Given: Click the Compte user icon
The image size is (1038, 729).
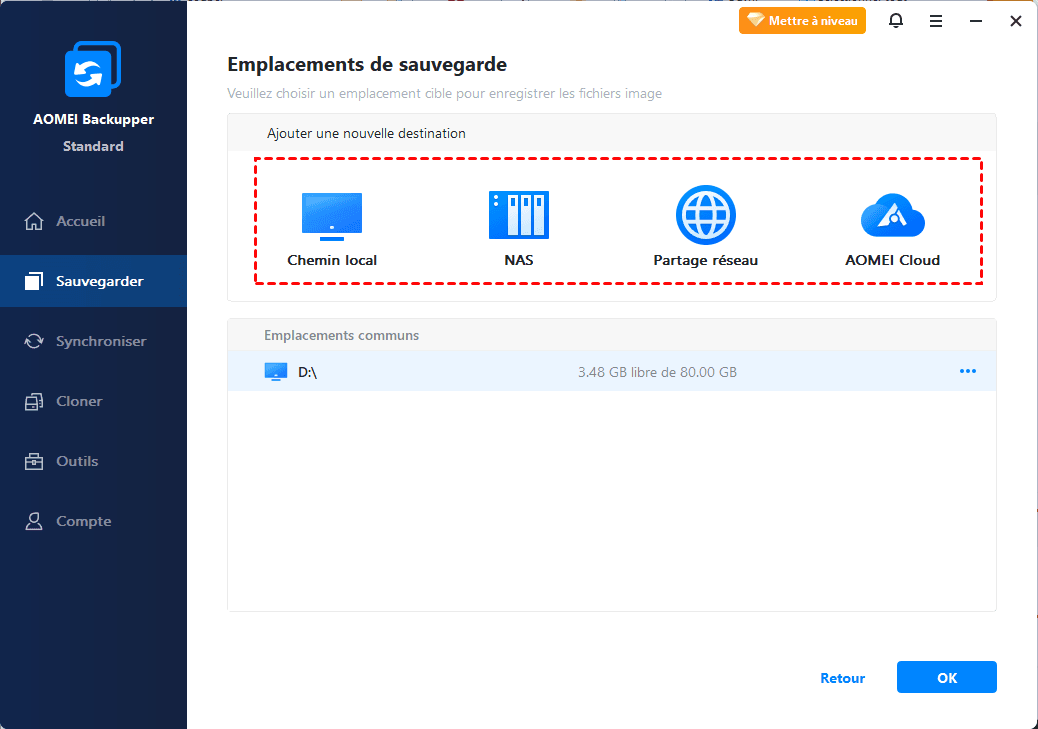Looking at the screenshot, I should pyautogui.click(x=34, y=521).
